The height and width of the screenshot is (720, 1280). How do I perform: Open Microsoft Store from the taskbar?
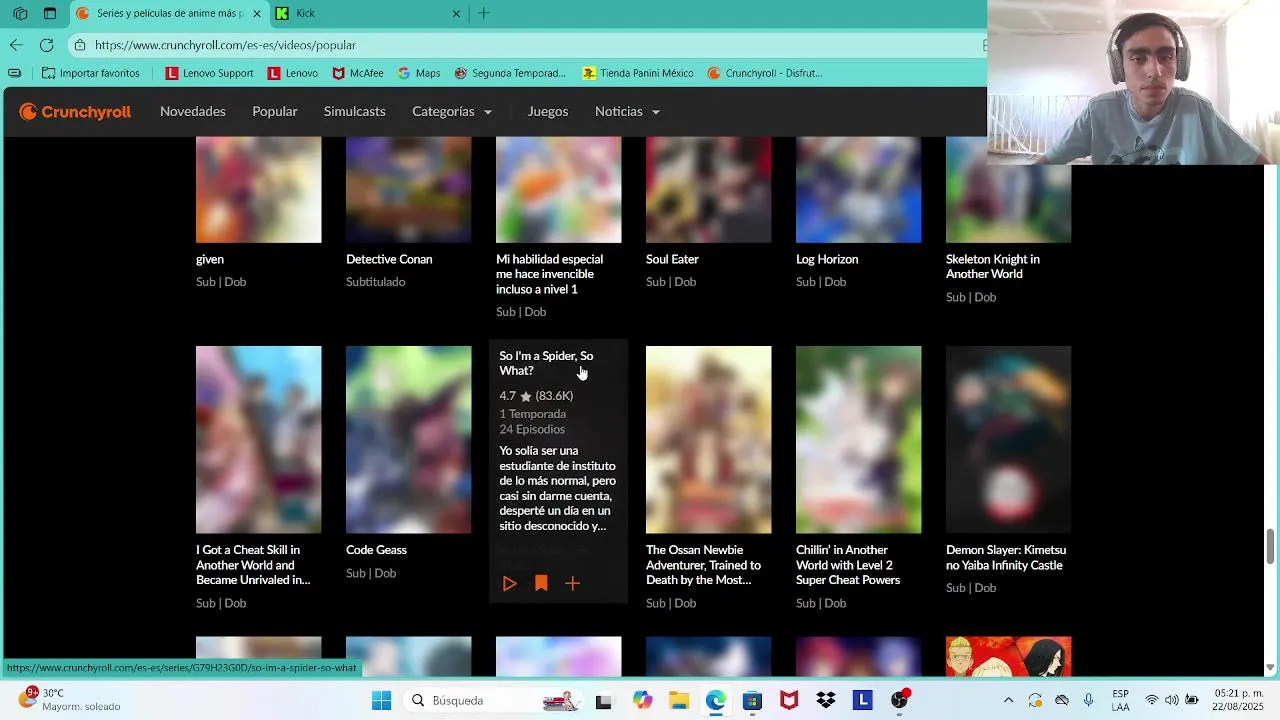[753, 701]
